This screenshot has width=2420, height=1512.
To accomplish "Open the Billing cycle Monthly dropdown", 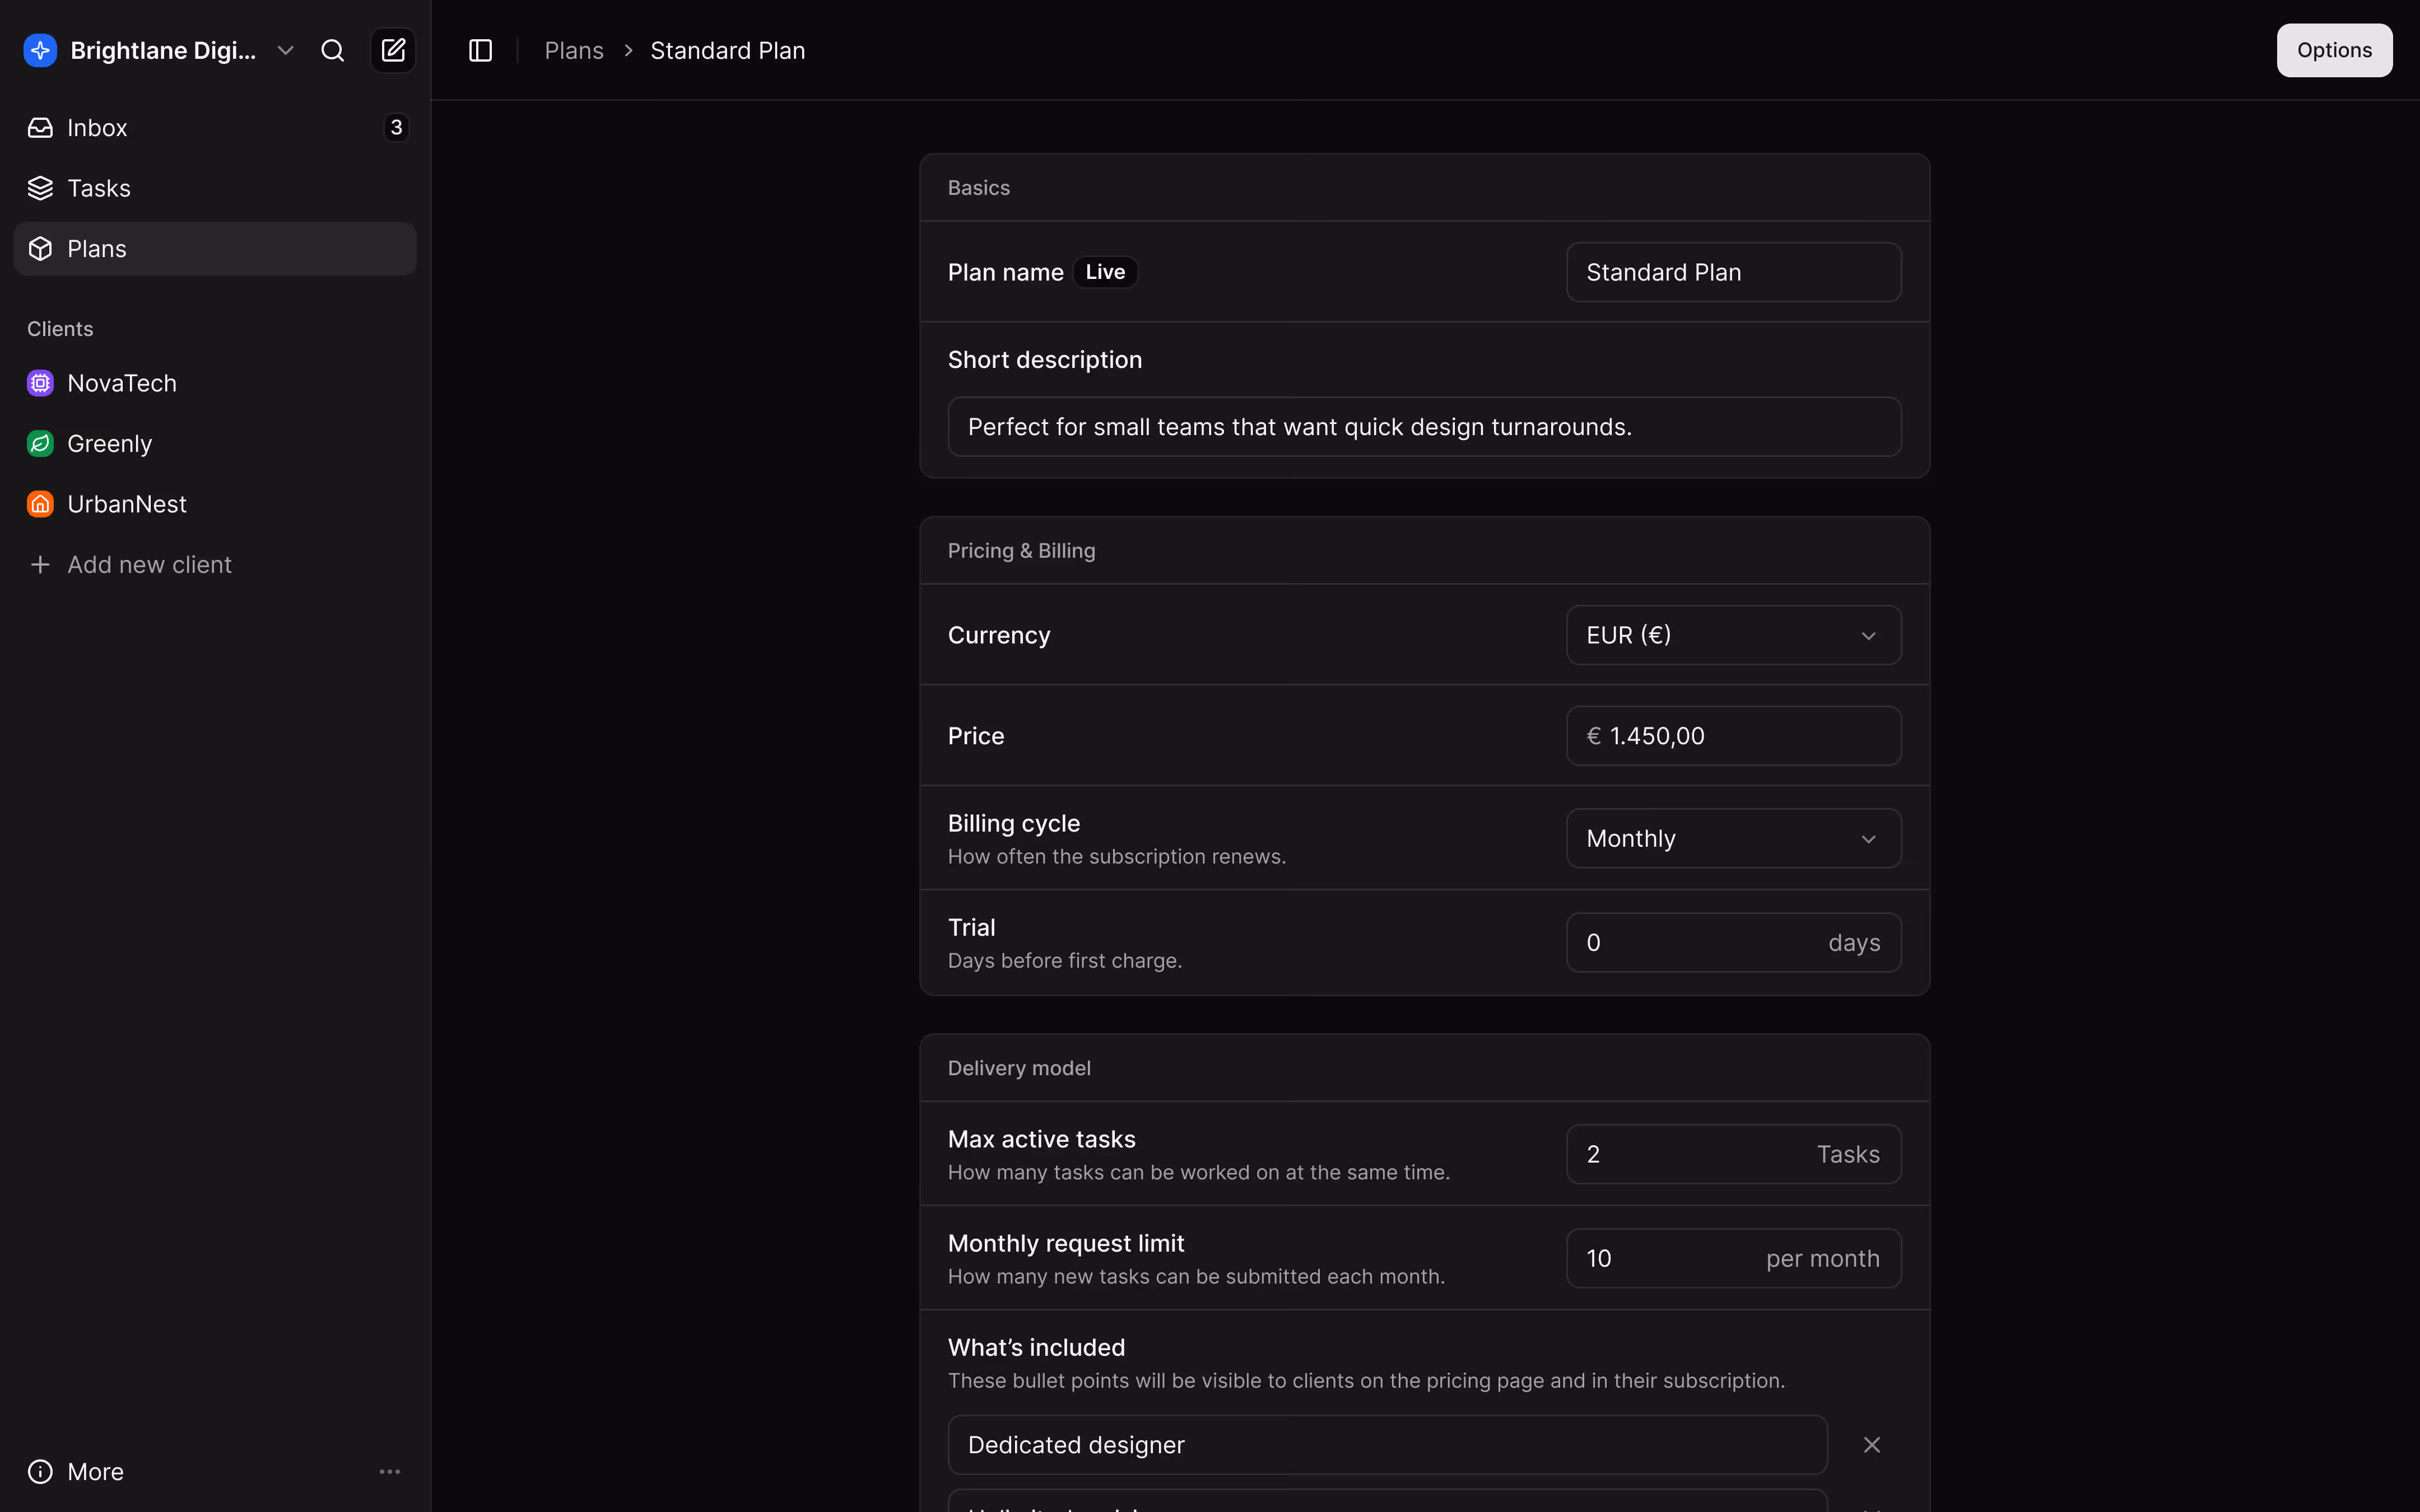I will 1732,838.
